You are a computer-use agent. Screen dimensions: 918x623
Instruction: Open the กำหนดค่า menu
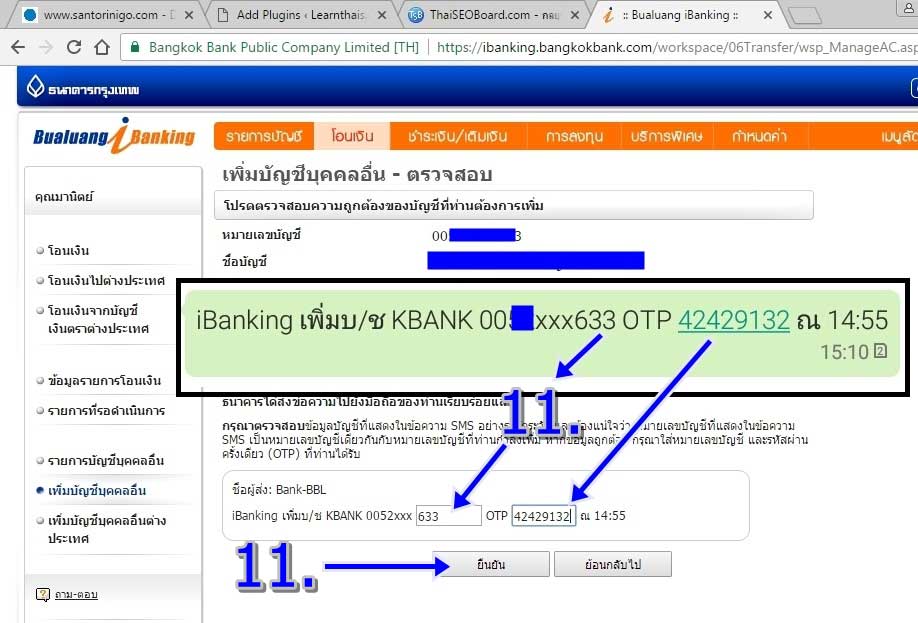(759, 136)
